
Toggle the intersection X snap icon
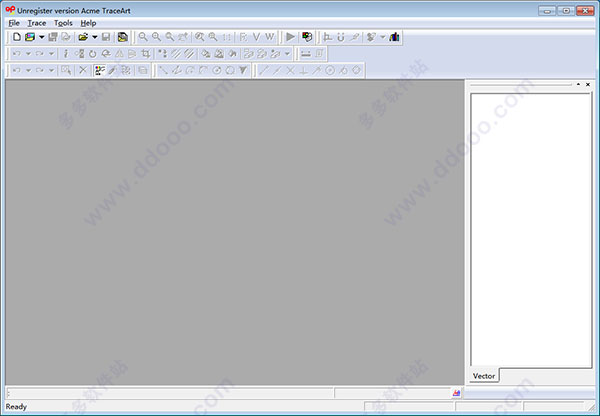pos(290,70)
